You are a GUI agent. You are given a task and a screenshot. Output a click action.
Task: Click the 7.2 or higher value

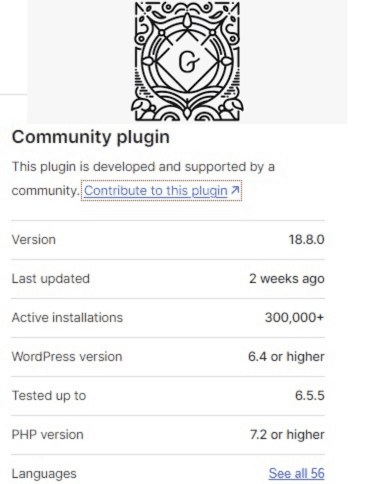(287, 435)
